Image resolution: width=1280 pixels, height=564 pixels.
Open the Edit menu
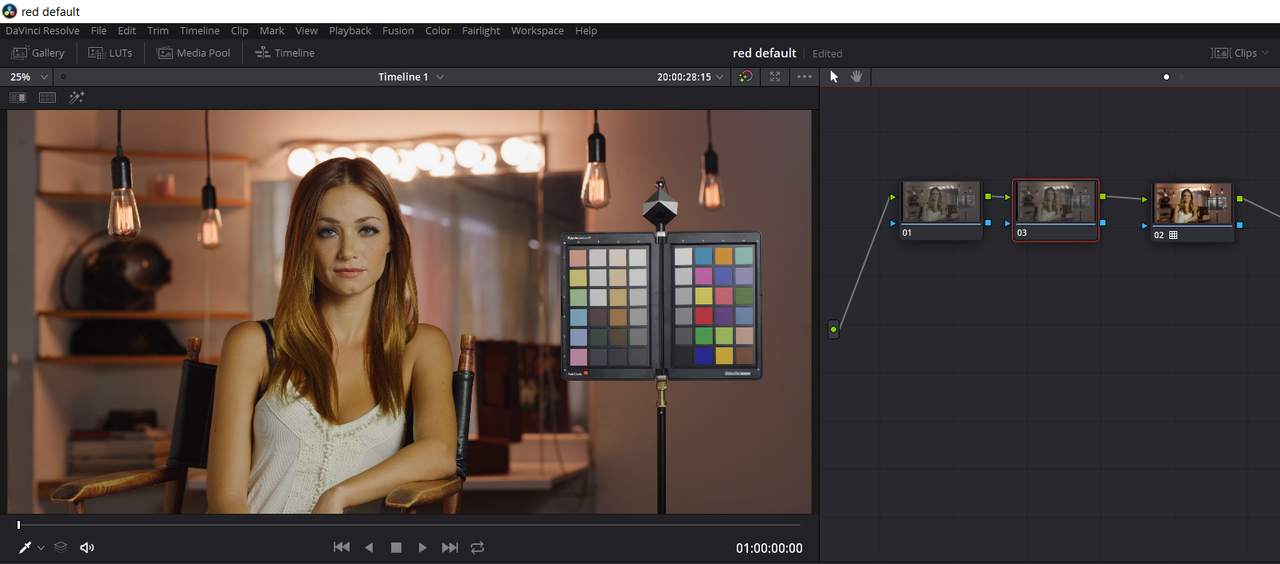pos(127,31)
